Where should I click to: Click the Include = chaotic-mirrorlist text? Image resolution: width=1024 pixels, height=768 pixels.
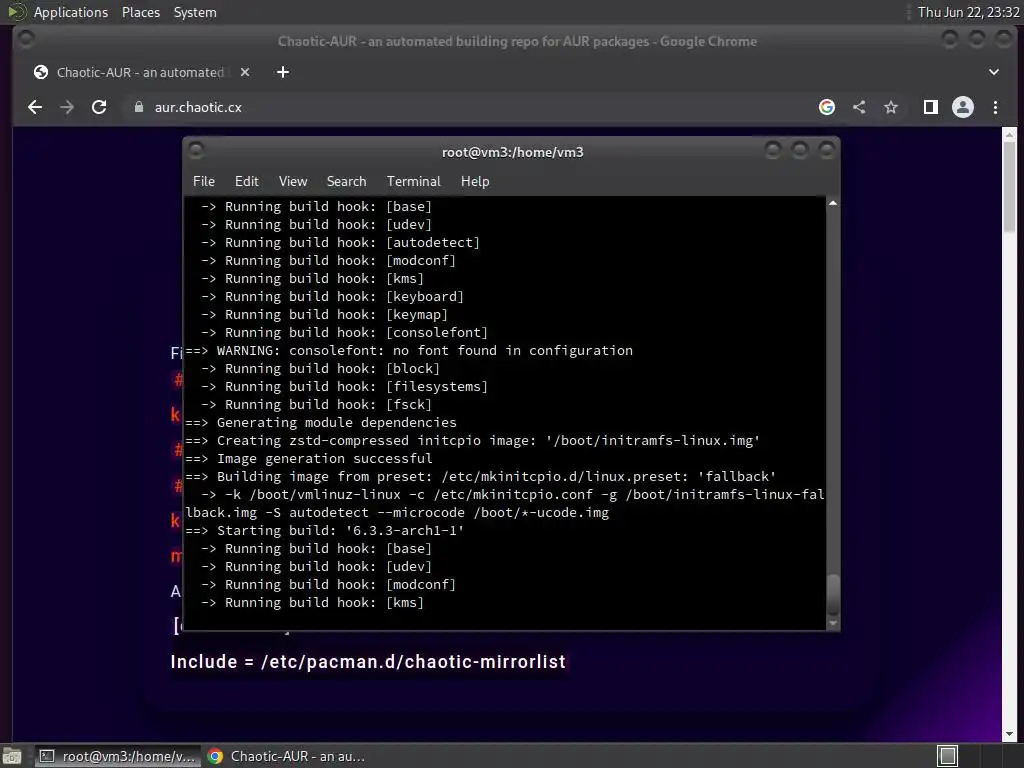[x=368, y=662]
